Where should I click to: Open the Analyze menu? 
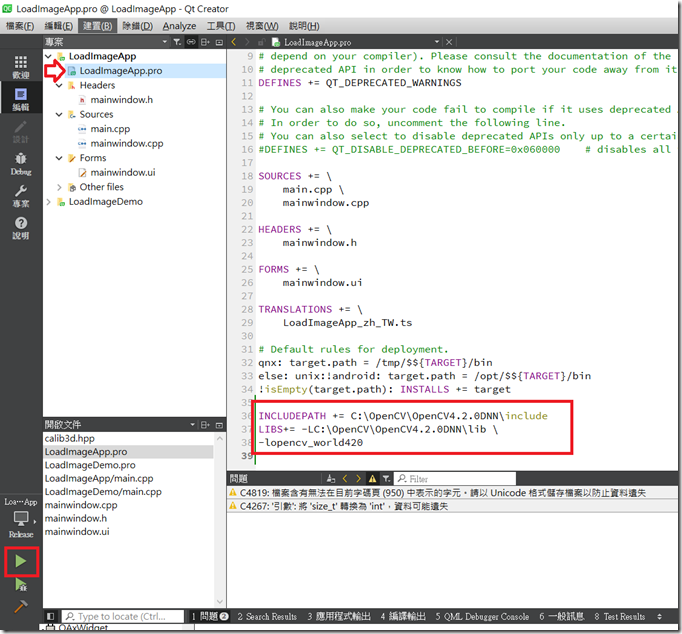coord(179,26)
